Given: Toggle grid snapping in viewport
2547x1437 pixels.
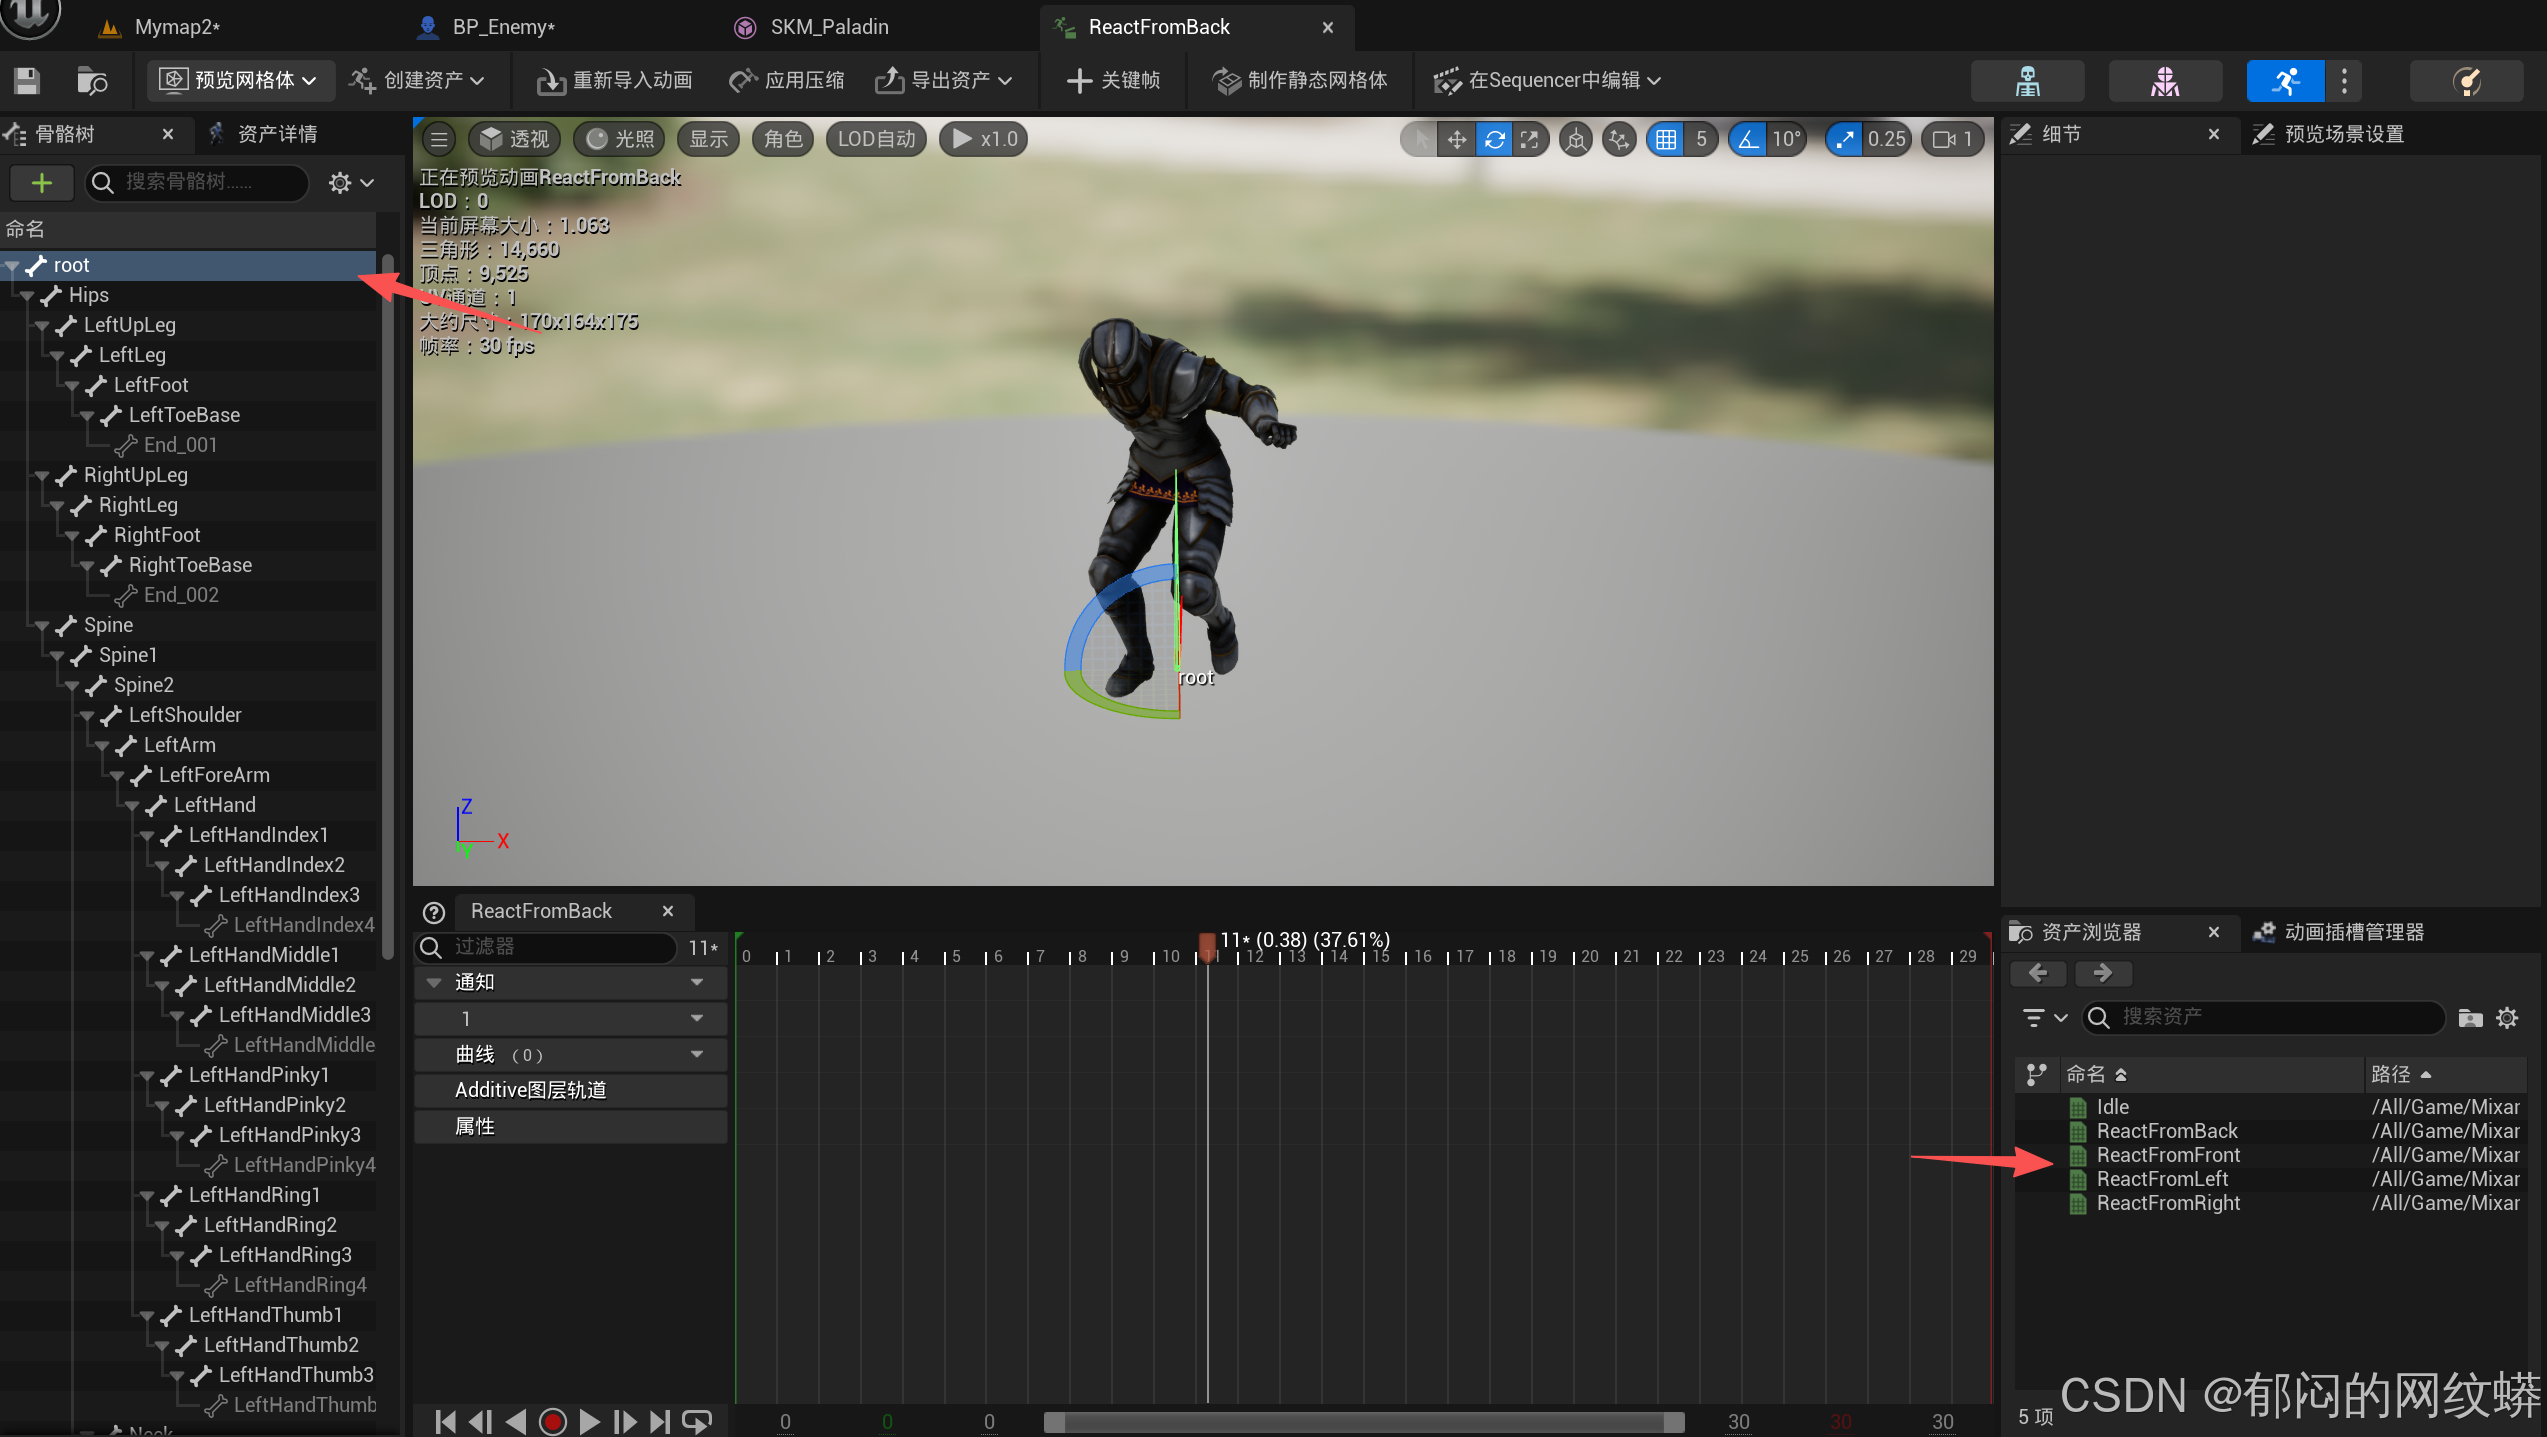Looking at the screenshot, I should 1666,139.
